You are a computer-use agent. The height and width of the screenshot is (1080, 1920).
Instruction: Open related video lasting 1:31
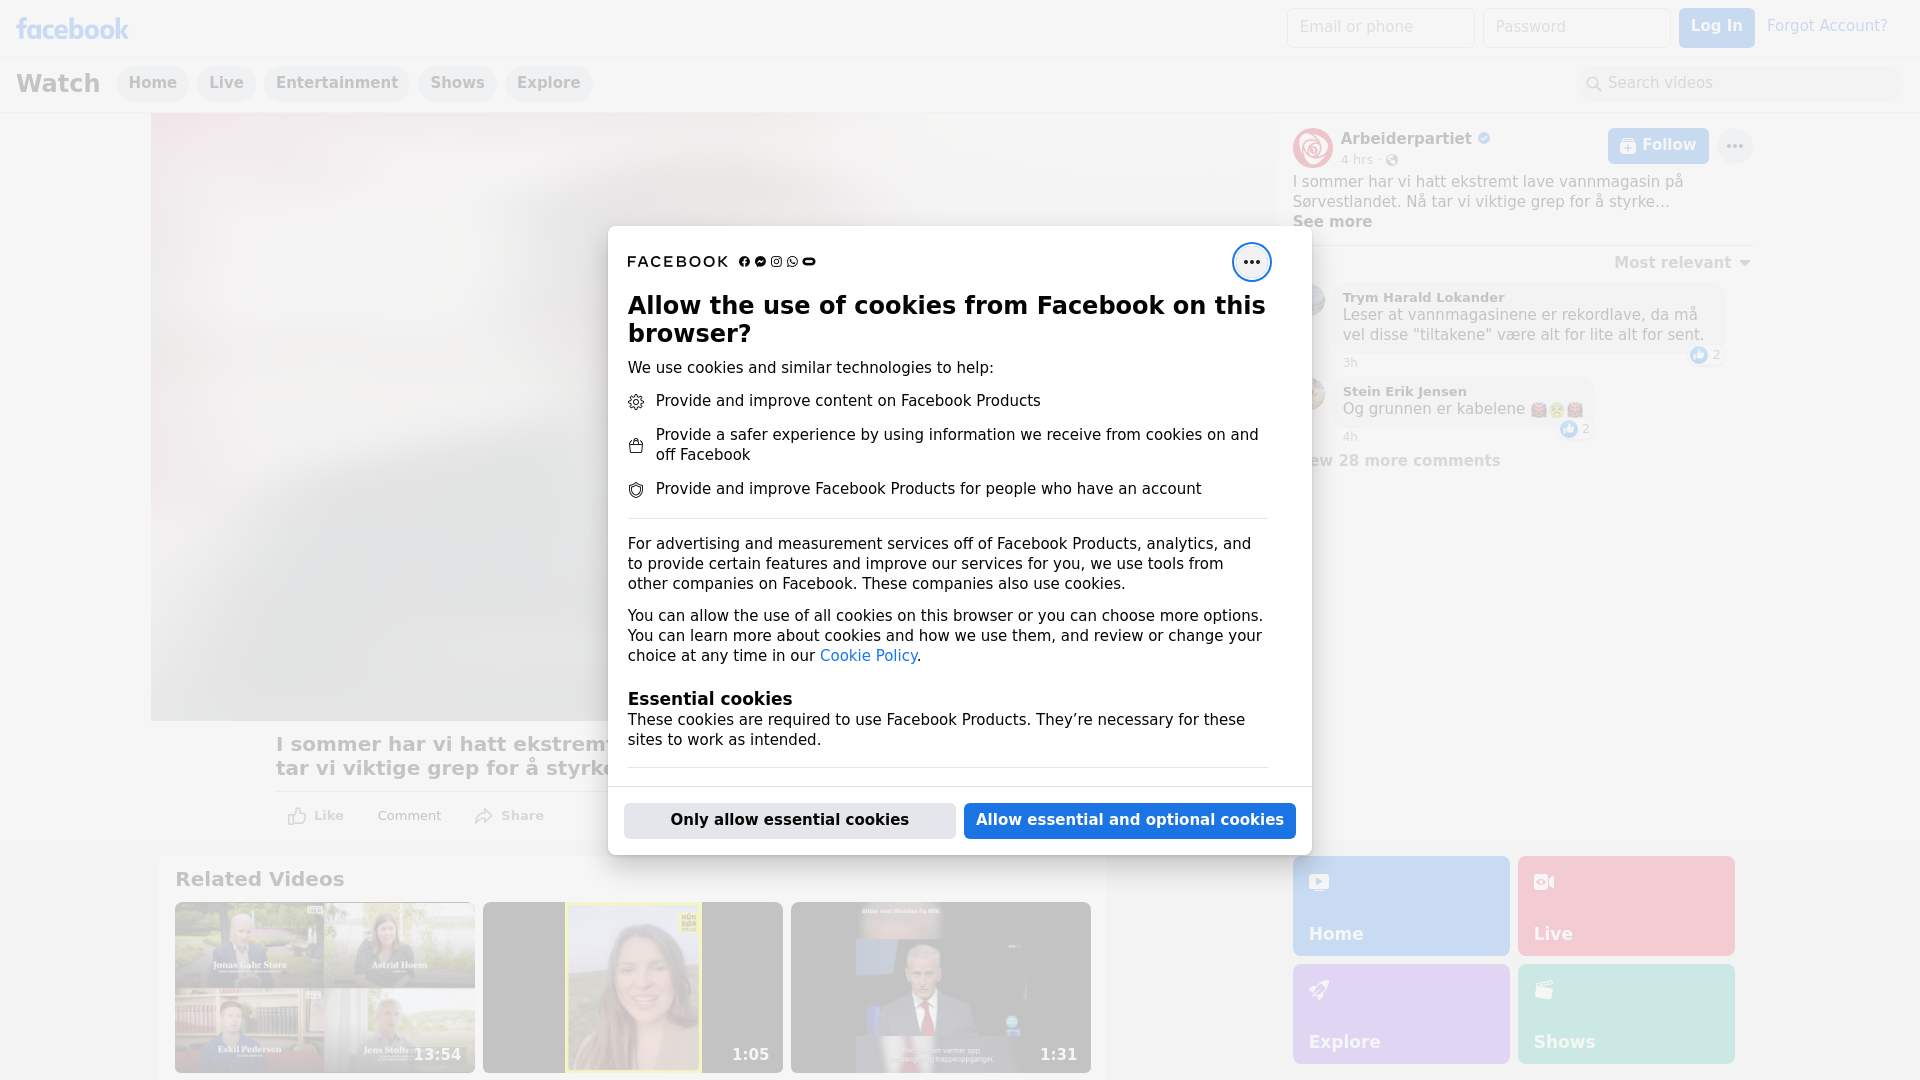coord(941,988)
